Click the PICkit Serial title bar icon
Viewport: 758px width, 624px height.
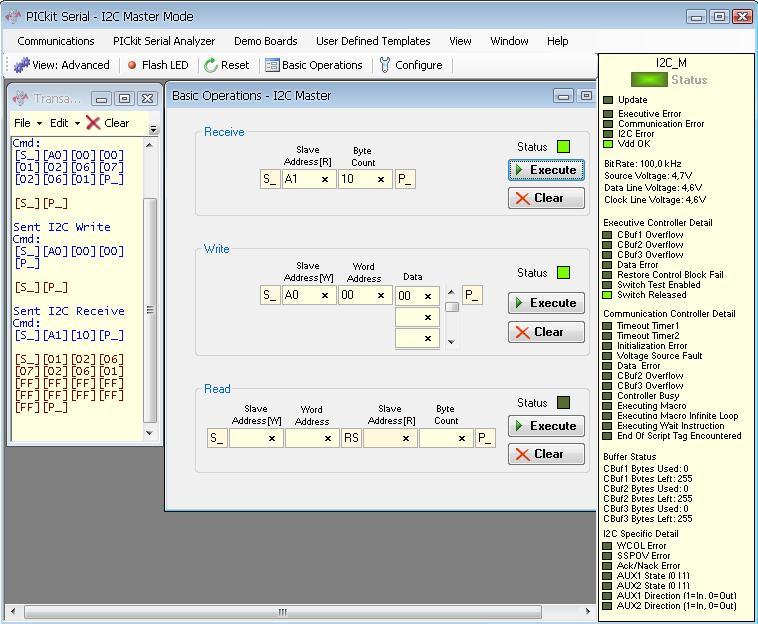coord(13,16)
